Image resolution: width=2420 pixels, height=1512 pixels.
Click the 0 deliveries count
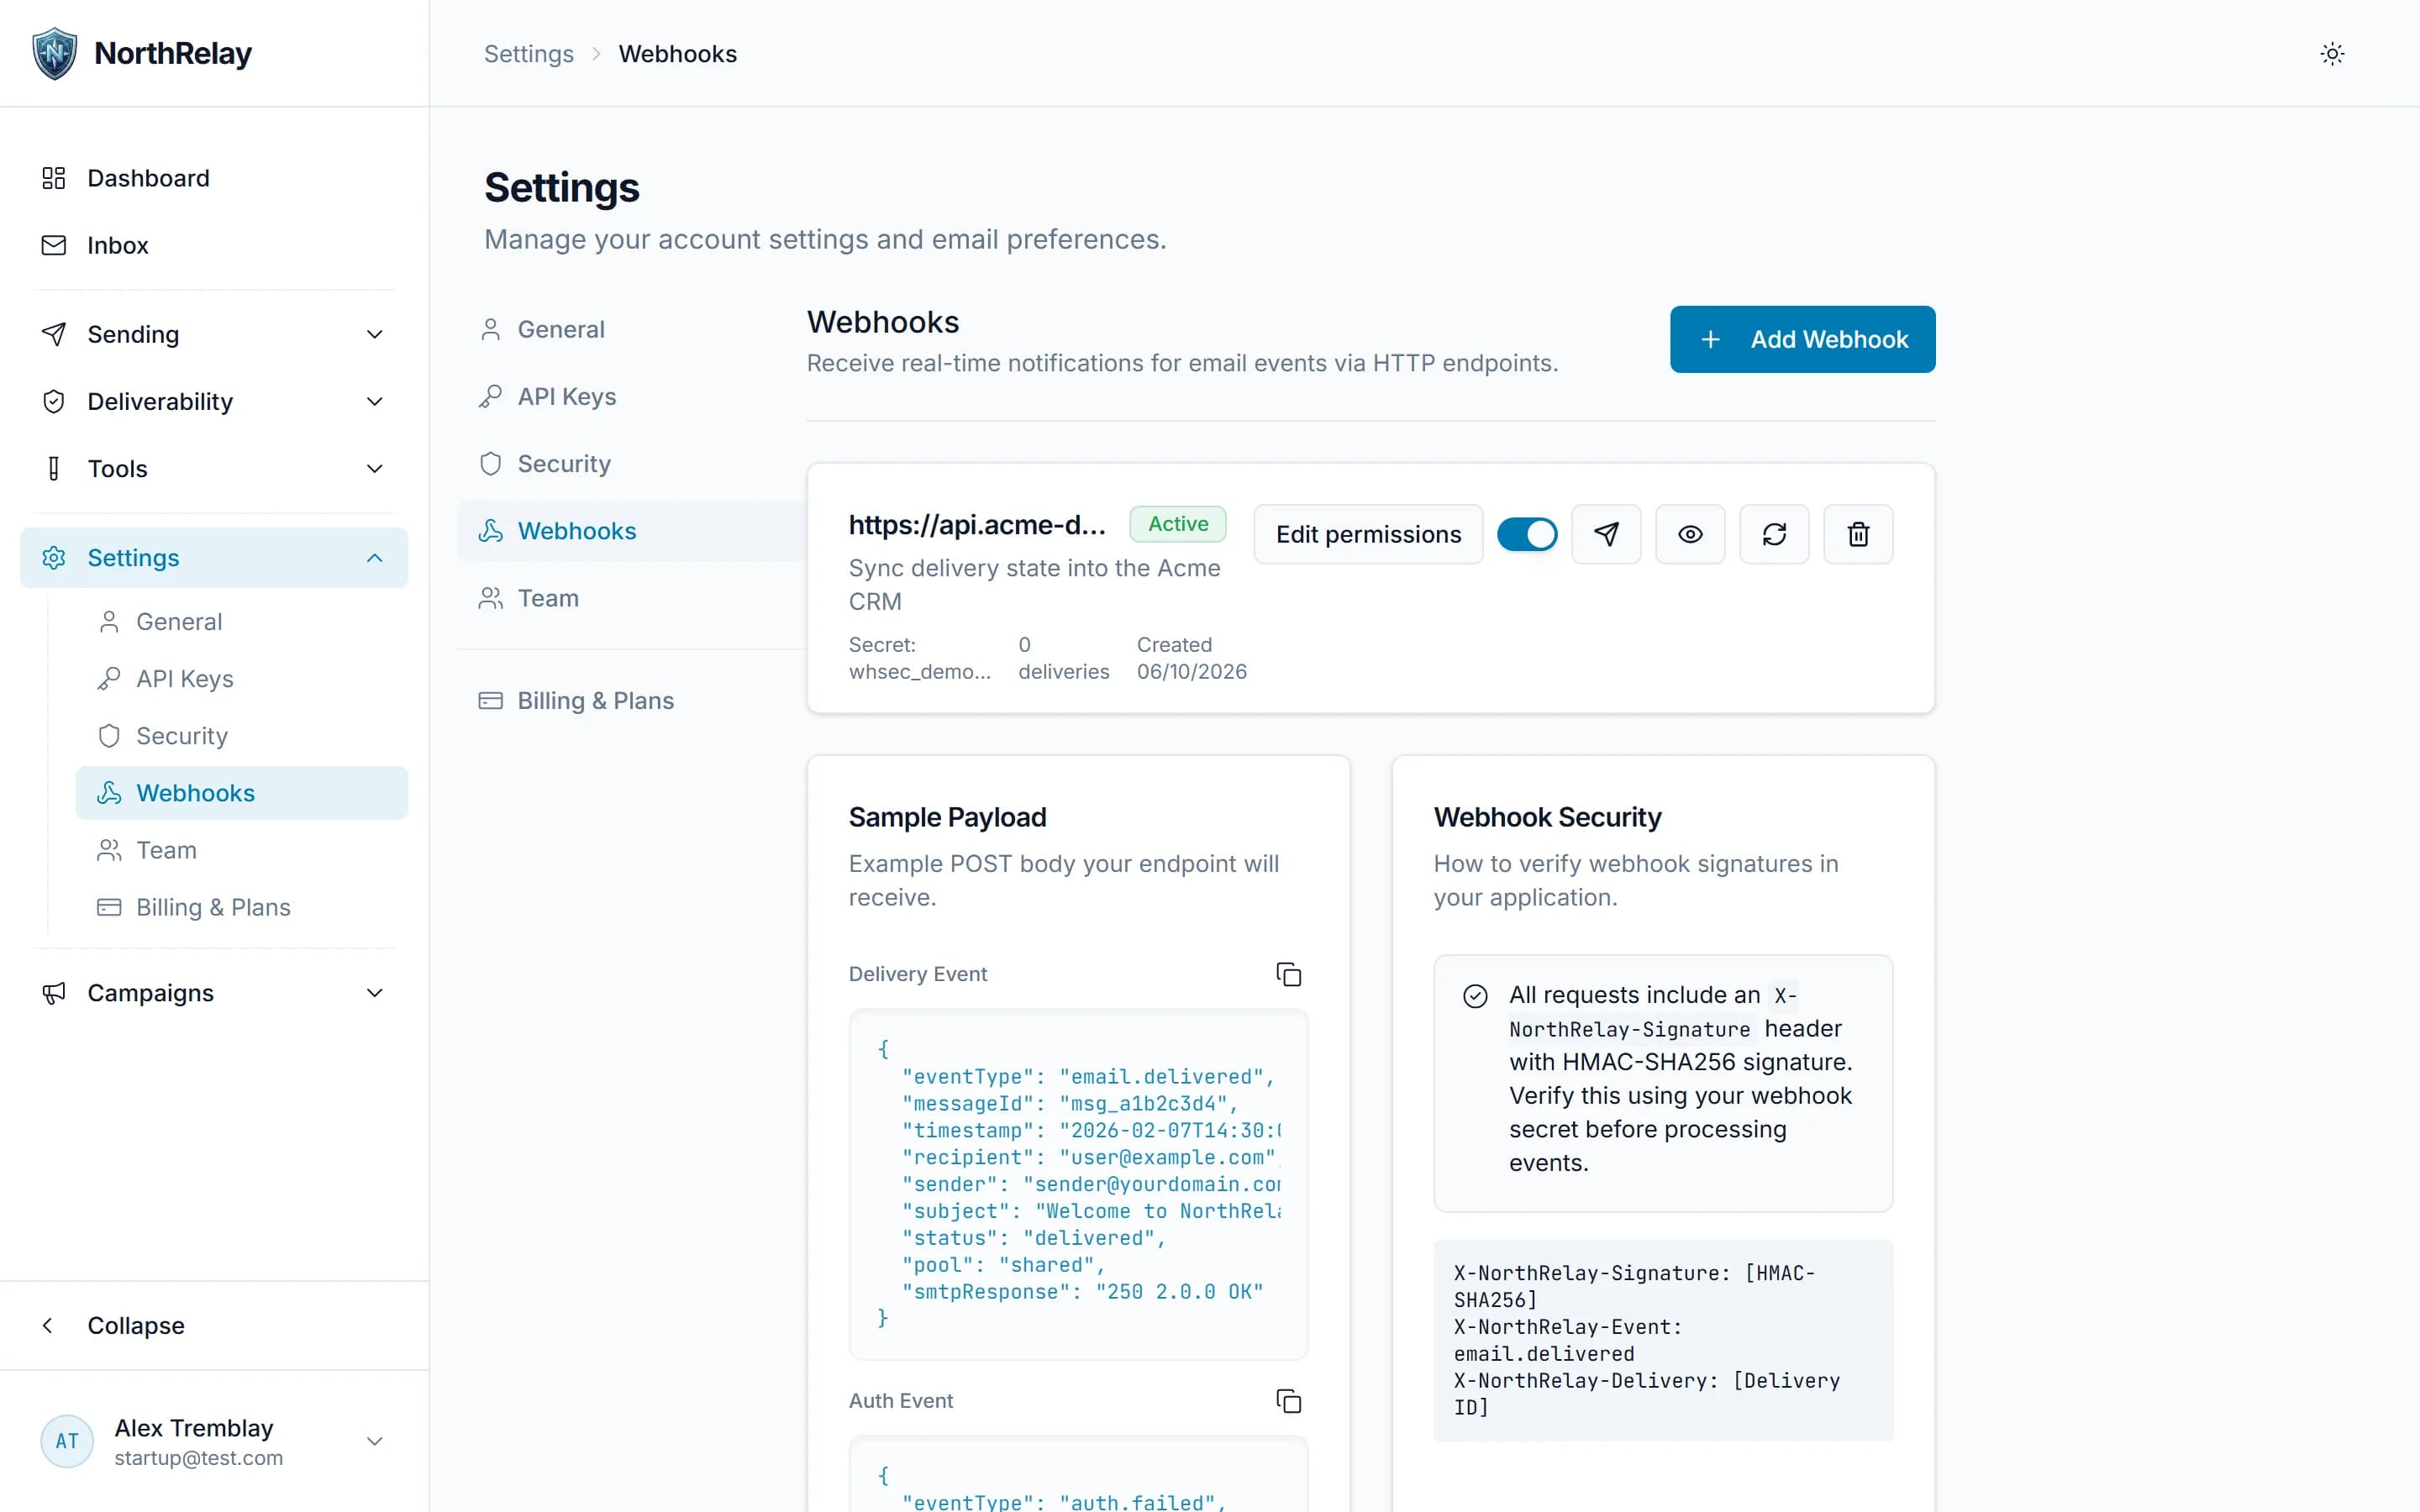coord(1063,658)
